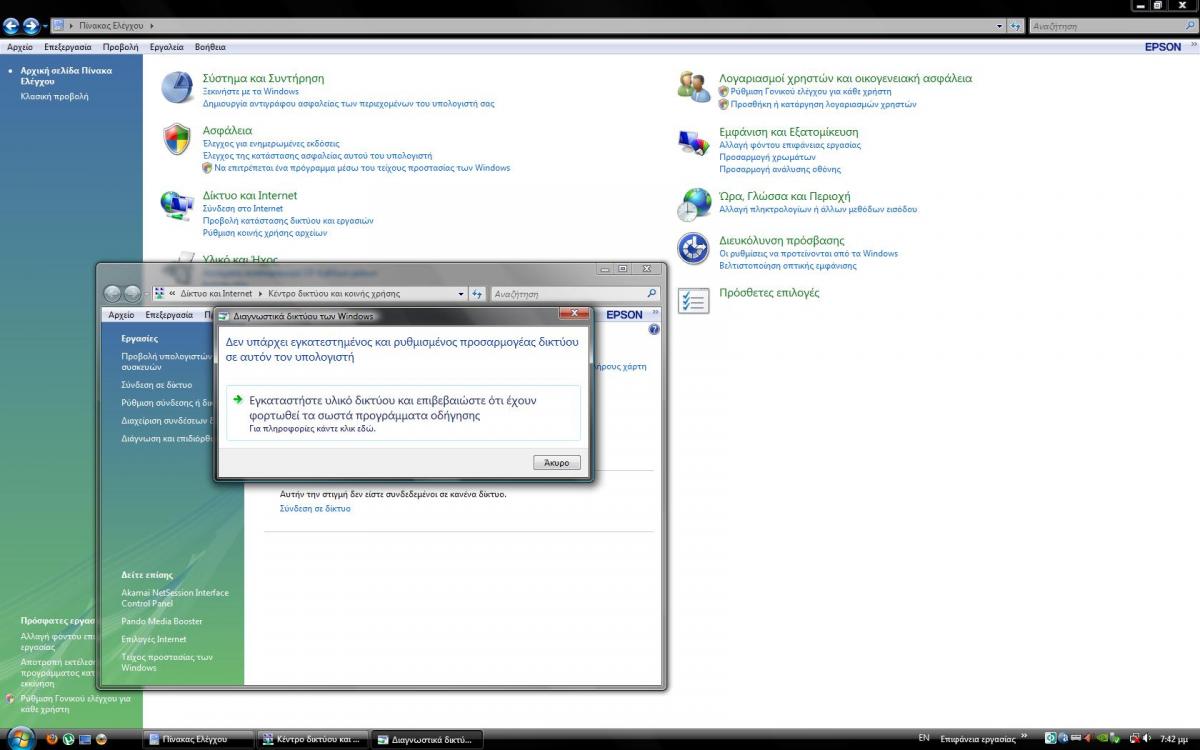Click the Ξεκινήστε με τα Windows link
The height and width of the screenshot is (750, 1200).
tap(251, 91)
